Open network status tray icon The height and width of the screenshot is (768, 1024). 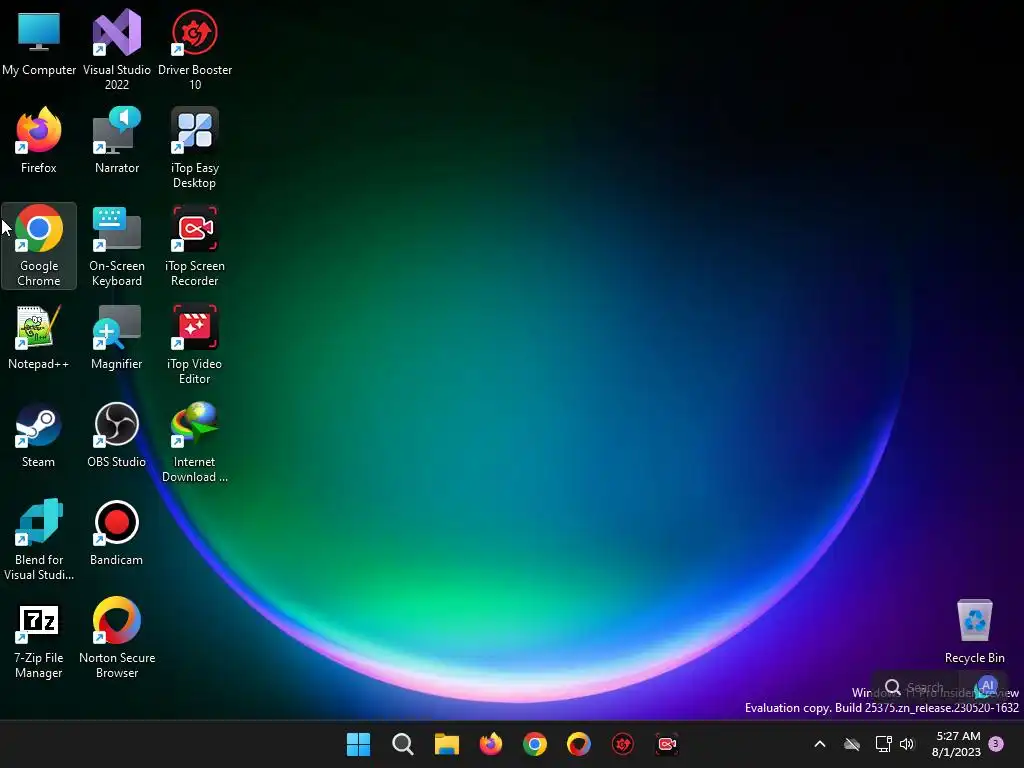[883, 744]
